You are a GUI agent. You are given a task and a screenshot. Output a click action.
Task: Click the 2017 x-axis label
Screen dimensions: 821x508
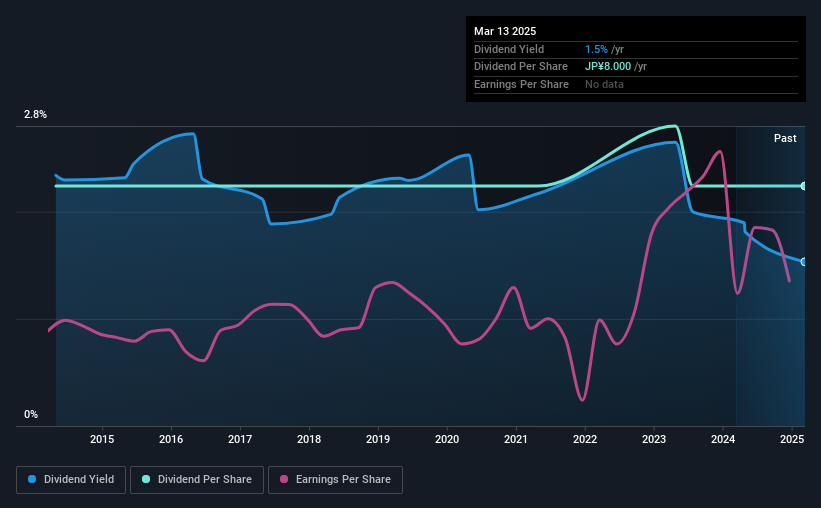pyautogui.click(x=240, y=439)
